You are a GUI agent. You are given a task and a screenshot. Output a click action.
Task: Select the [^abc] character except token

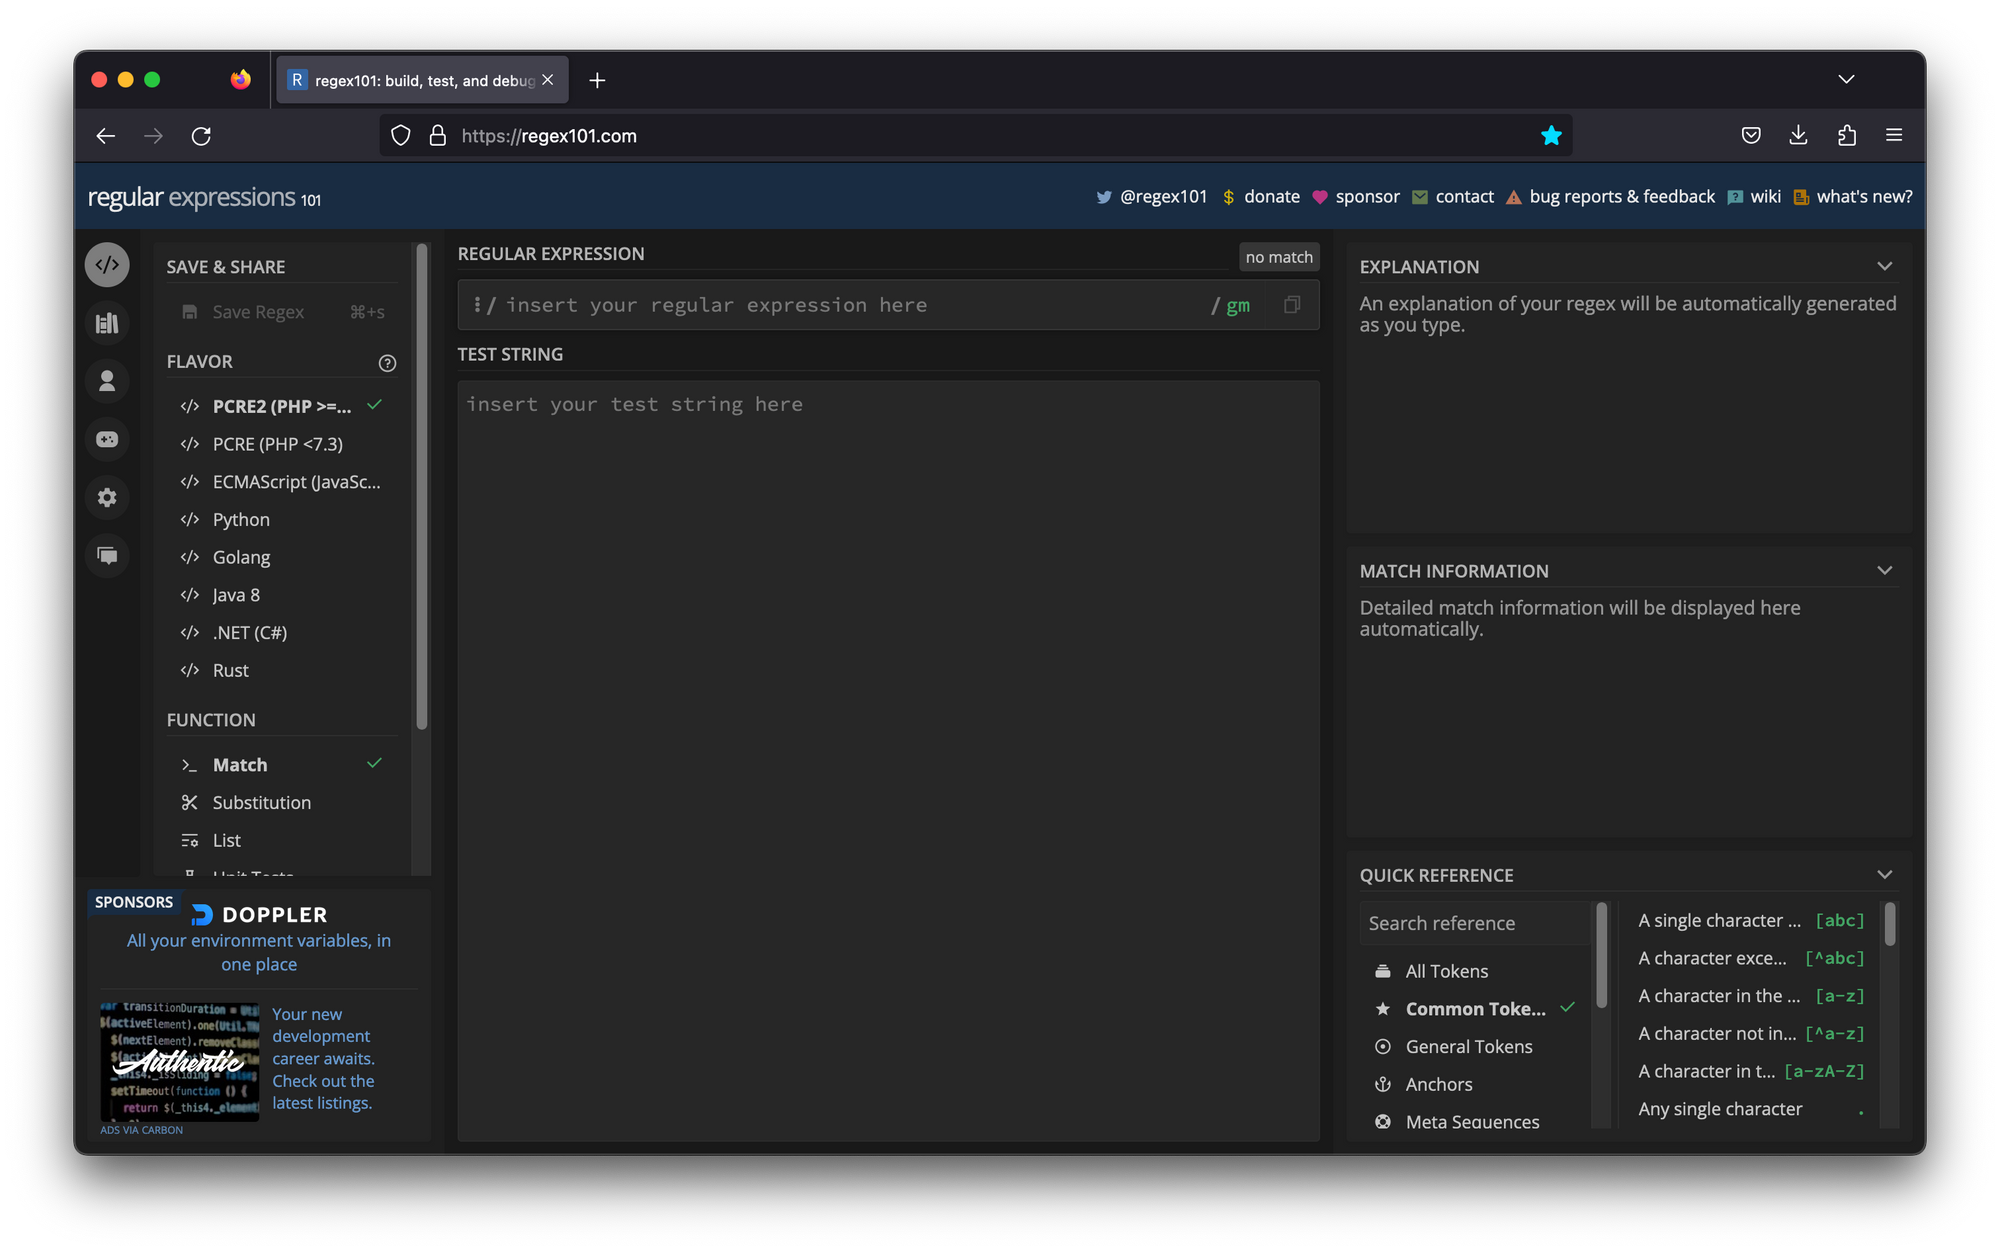pyautogui.click(x=1751, y=958)
